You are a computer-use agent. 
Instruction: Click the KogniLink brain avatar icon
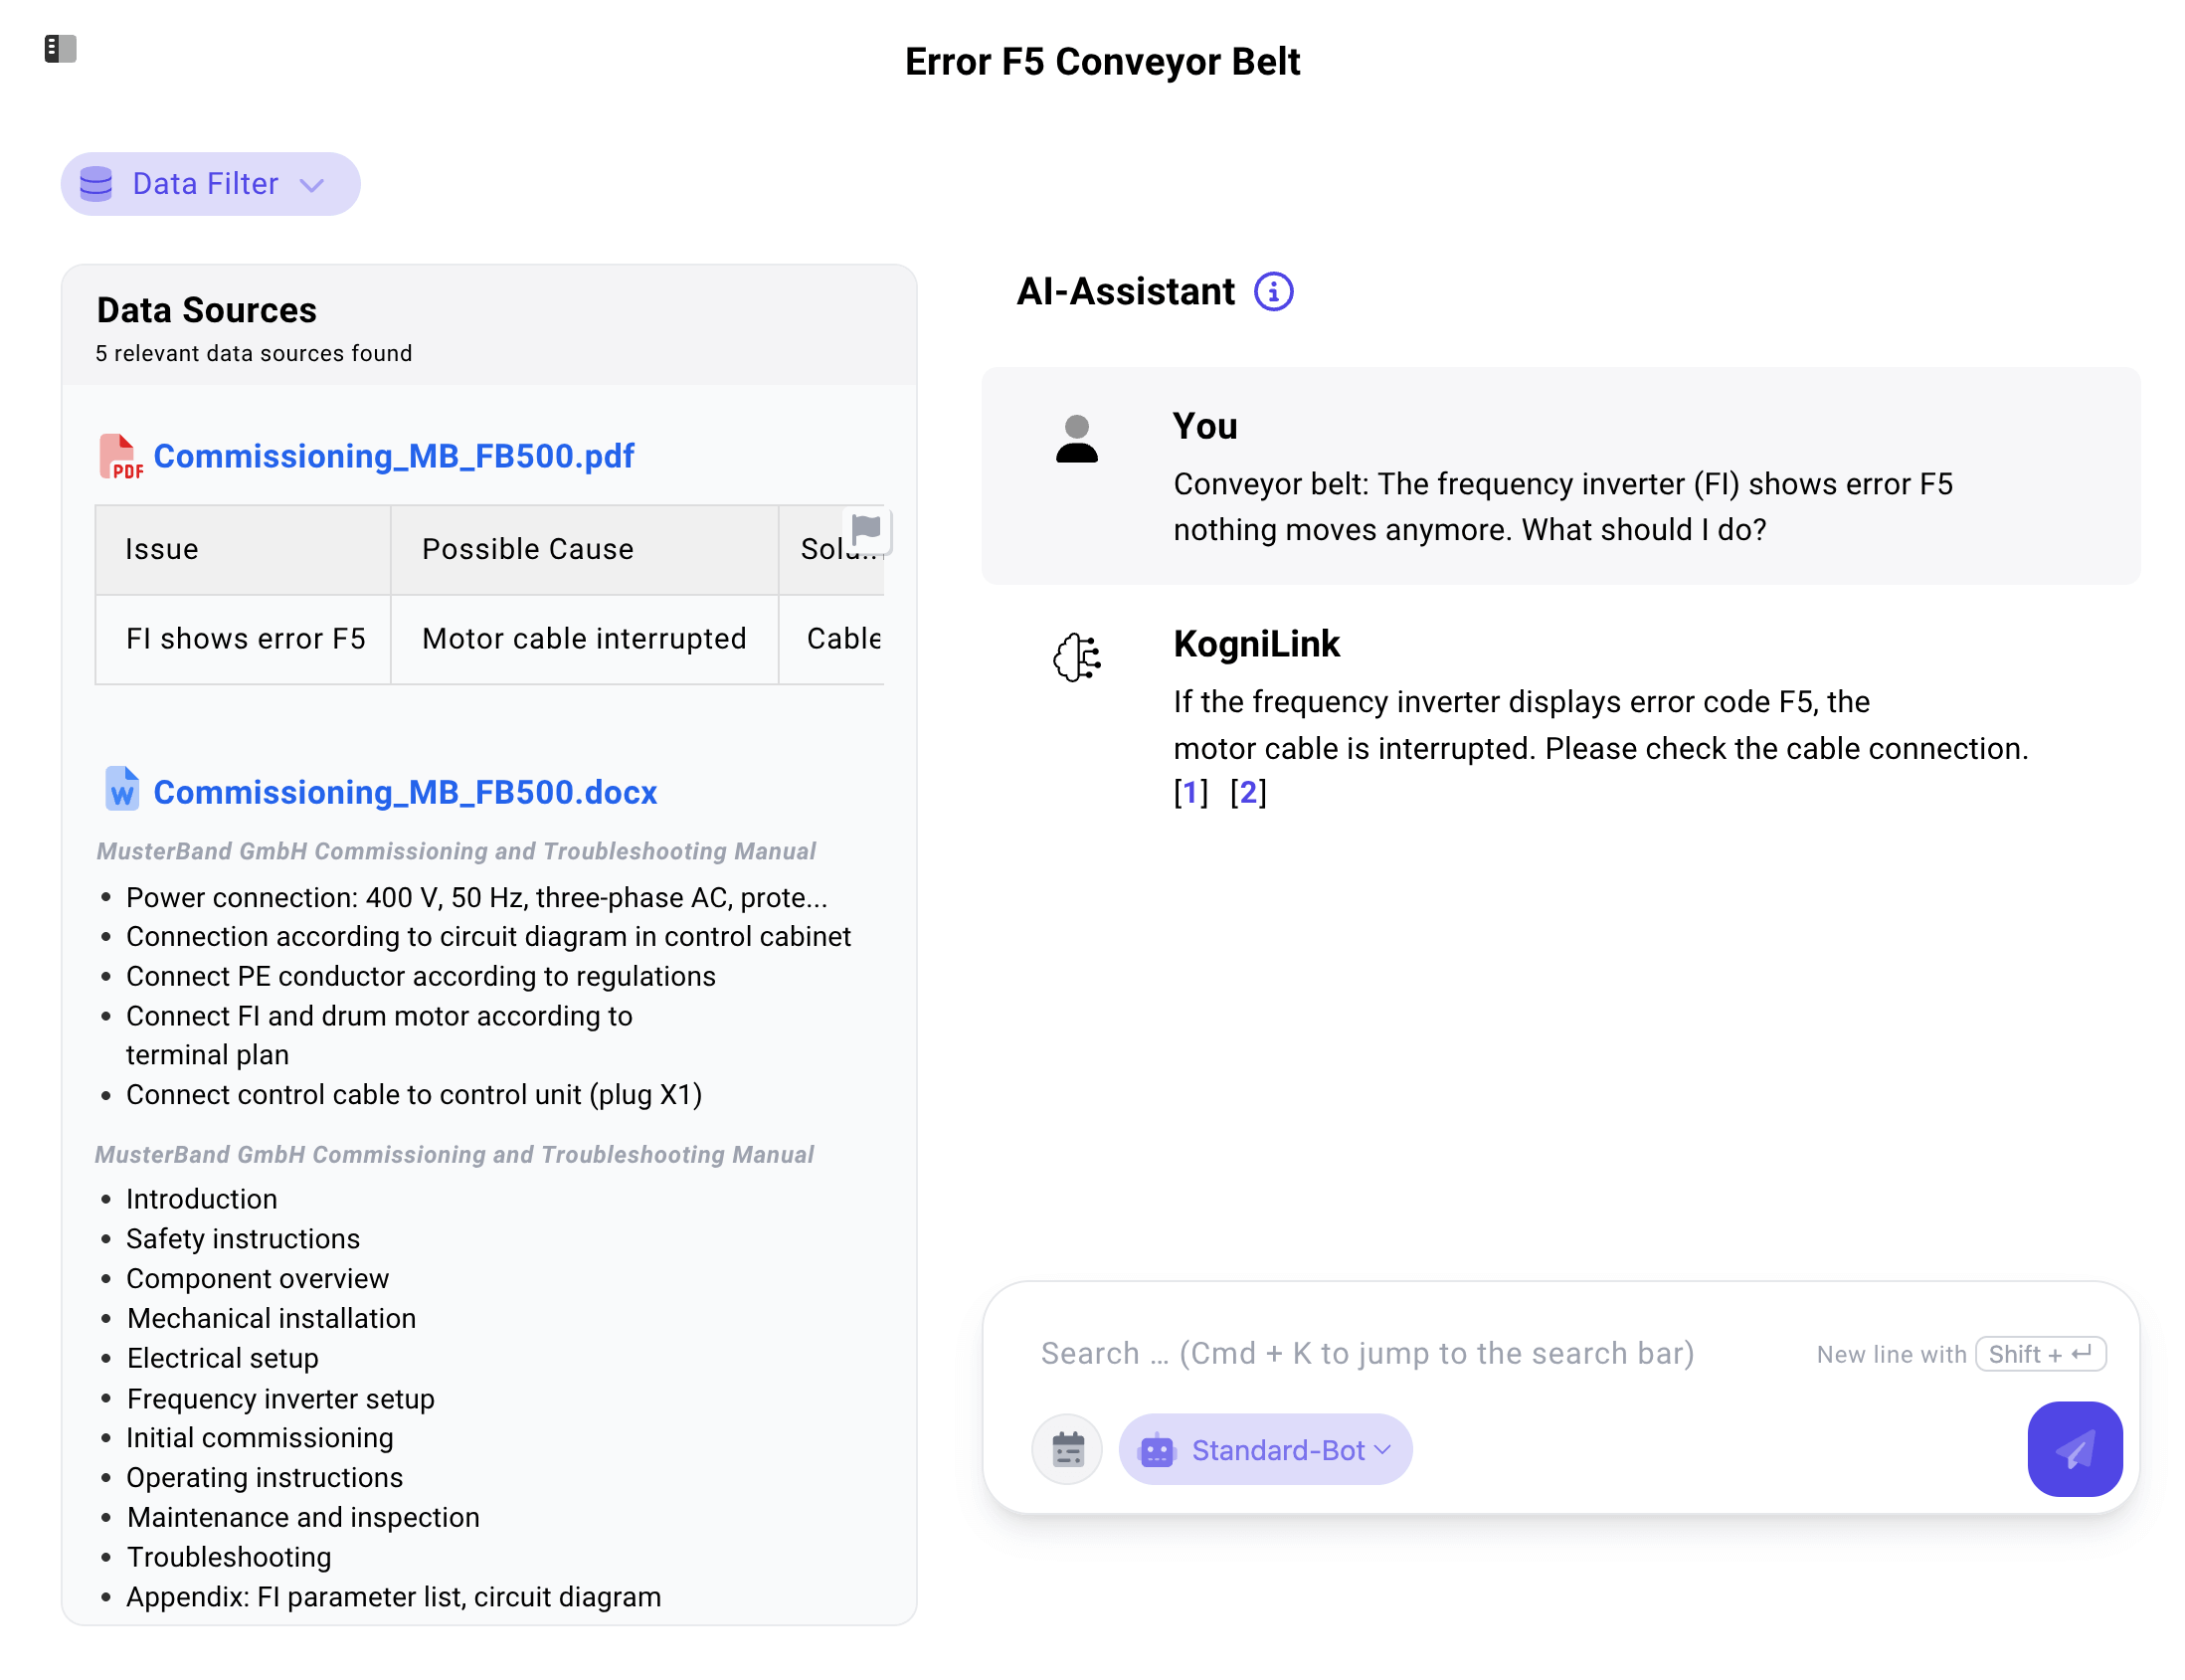[x=1076, y=657]
